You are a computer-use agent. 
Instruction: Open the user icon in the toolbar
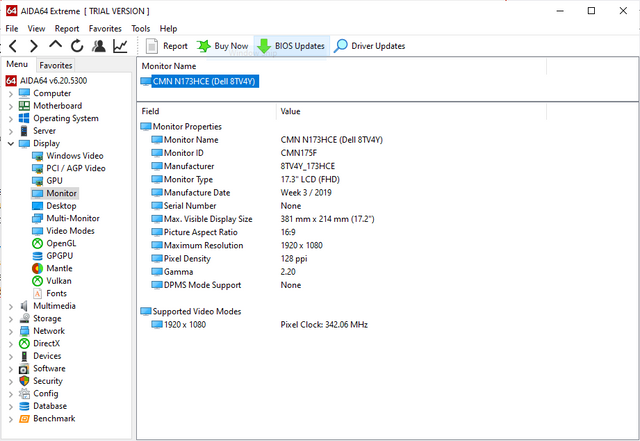(98, 46)
